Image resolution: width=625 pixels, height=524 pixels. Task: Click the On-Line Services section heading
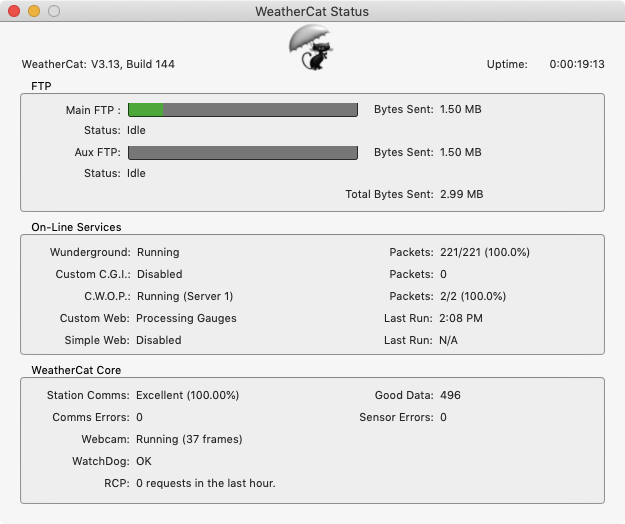pos(76,227)
